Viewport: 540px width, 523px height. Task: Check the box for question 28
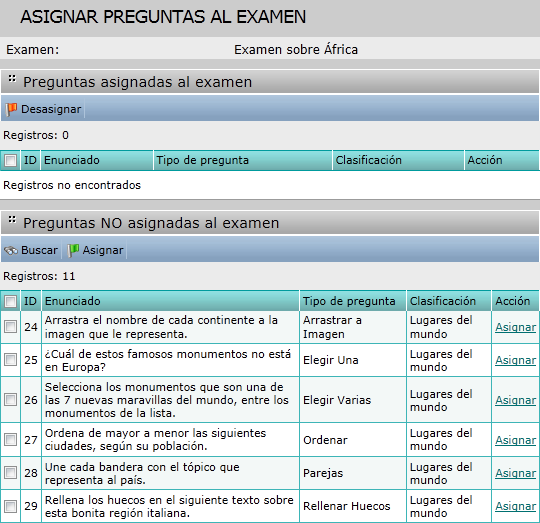10,473
